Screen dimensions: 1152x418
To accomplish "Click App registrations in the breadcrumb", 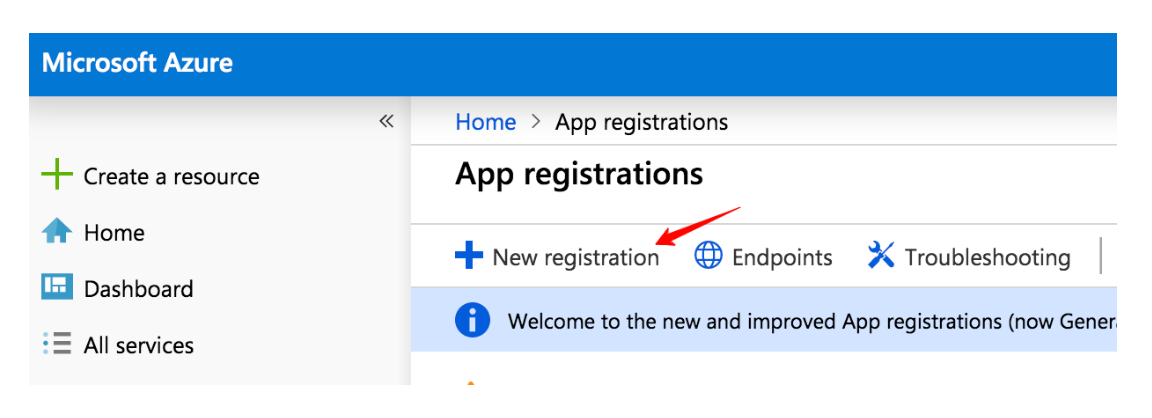I will tap(641, 122).
